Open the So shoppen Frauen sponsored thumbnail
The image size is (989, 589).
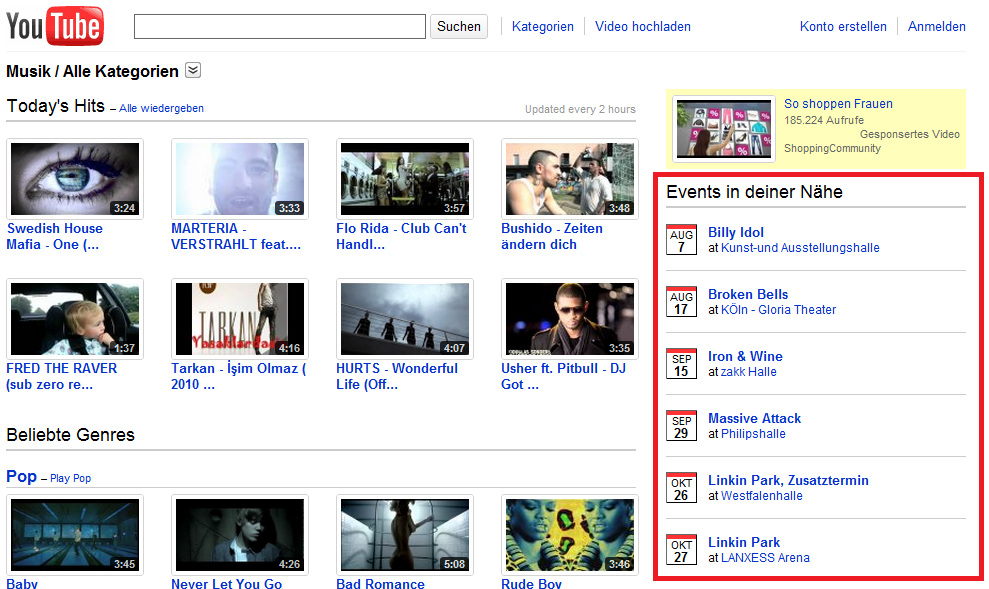point(724,129)
